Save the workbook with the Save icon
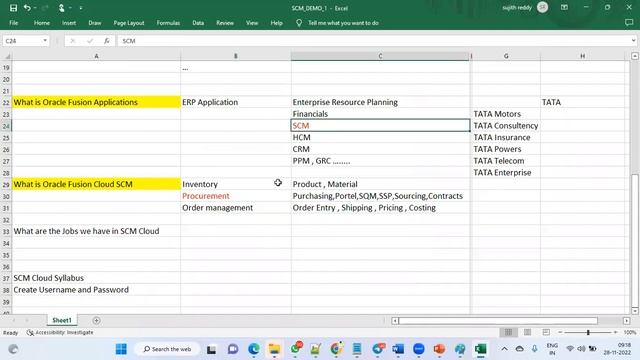This screenshot has height=360, width=640. (x=13, y=8)
